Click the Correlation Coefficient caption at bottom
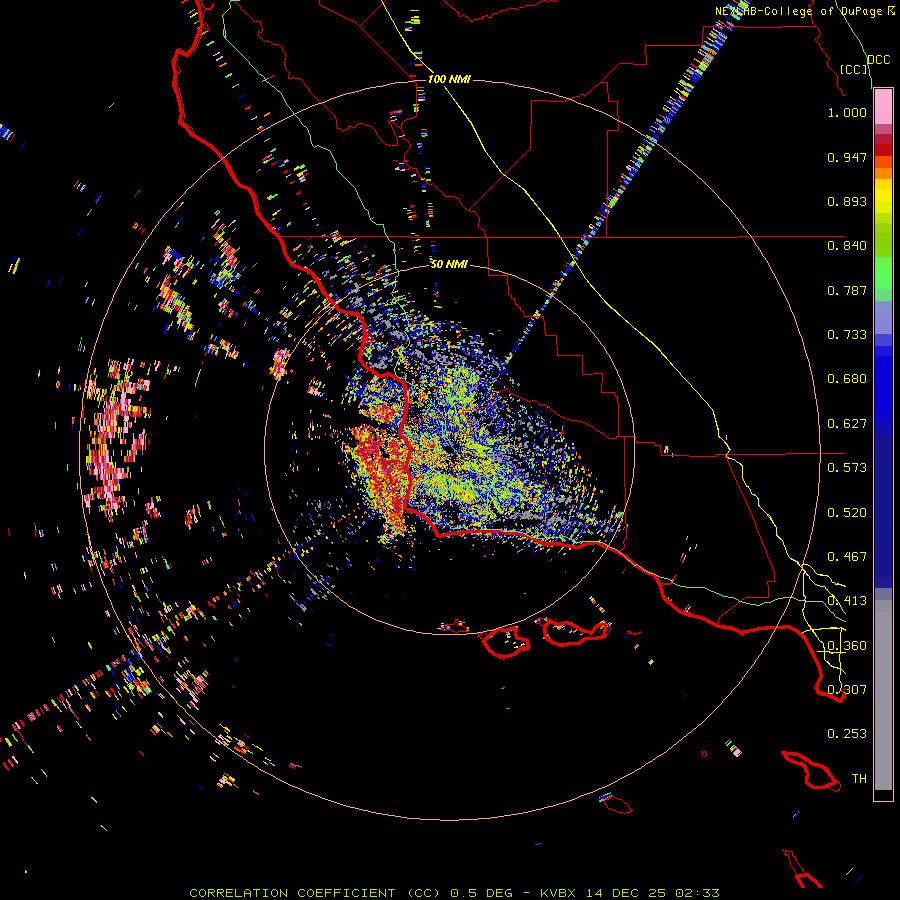This screenshot has width=900, height=900. (x=454, y=893)
